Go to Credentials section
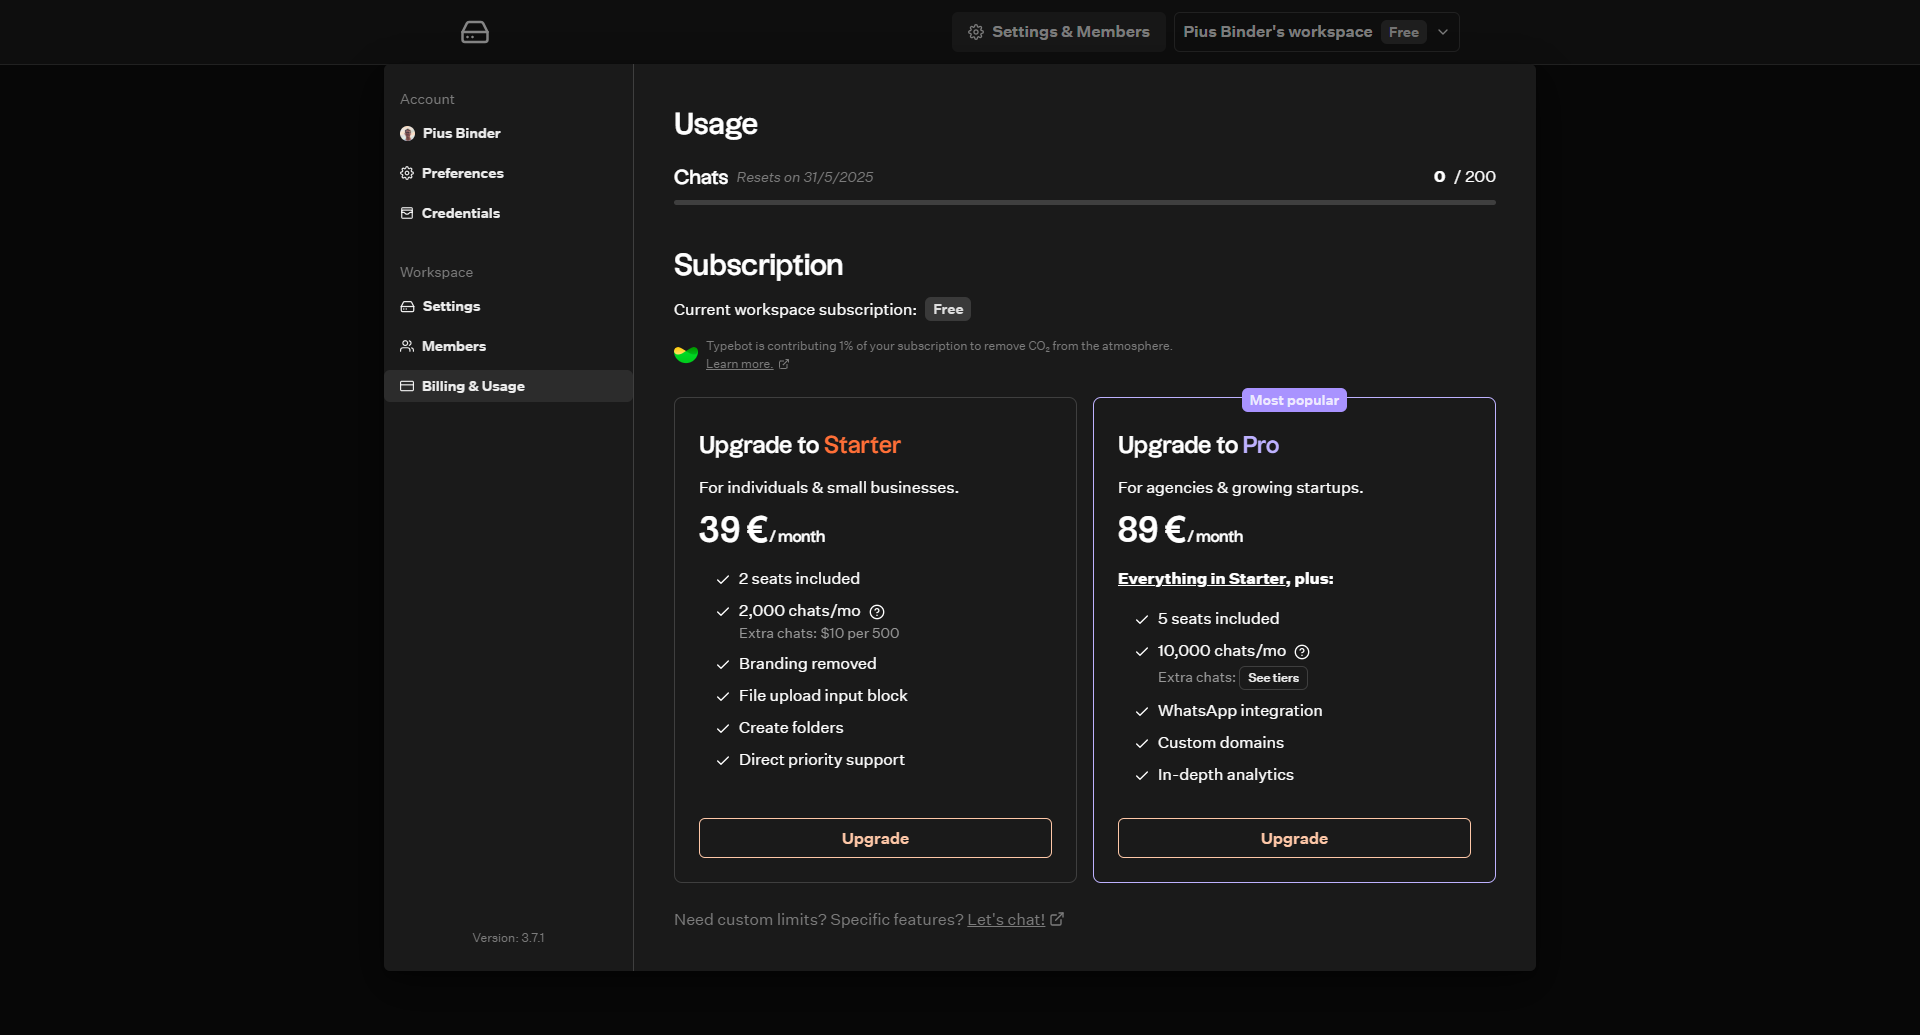Viewport: 1920px width, 1035px height. [x=460, y=213]
